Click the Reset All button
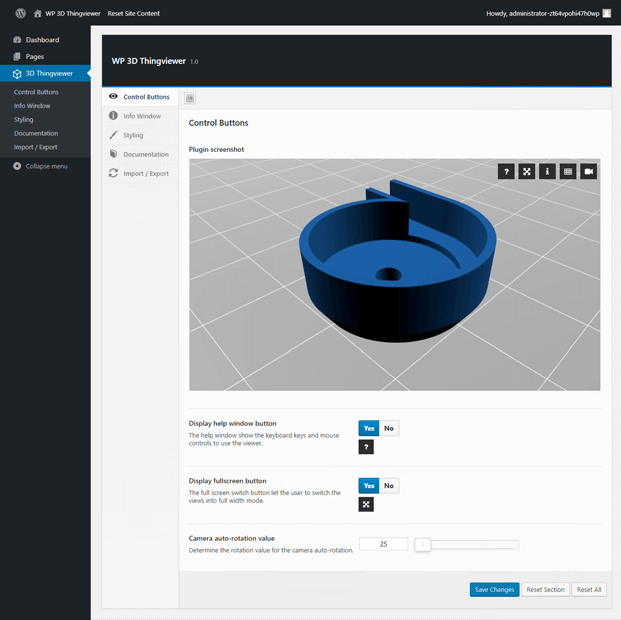621x620 pixels. click(589, 589)
